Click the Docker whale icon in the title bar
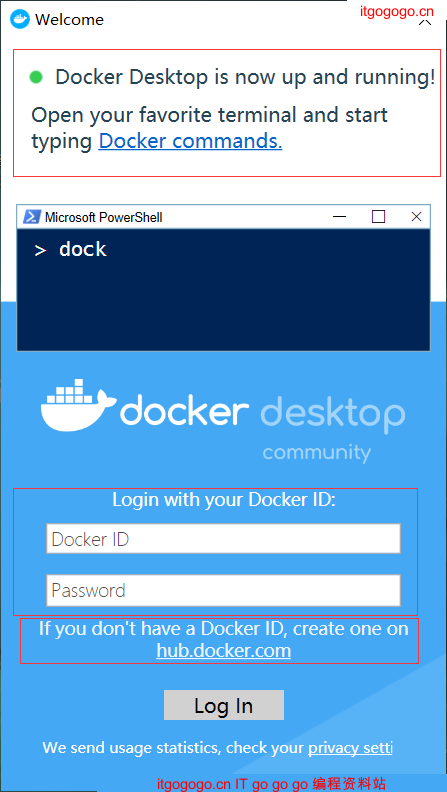This screenshot has height=792, width=447. click(20, 19)
